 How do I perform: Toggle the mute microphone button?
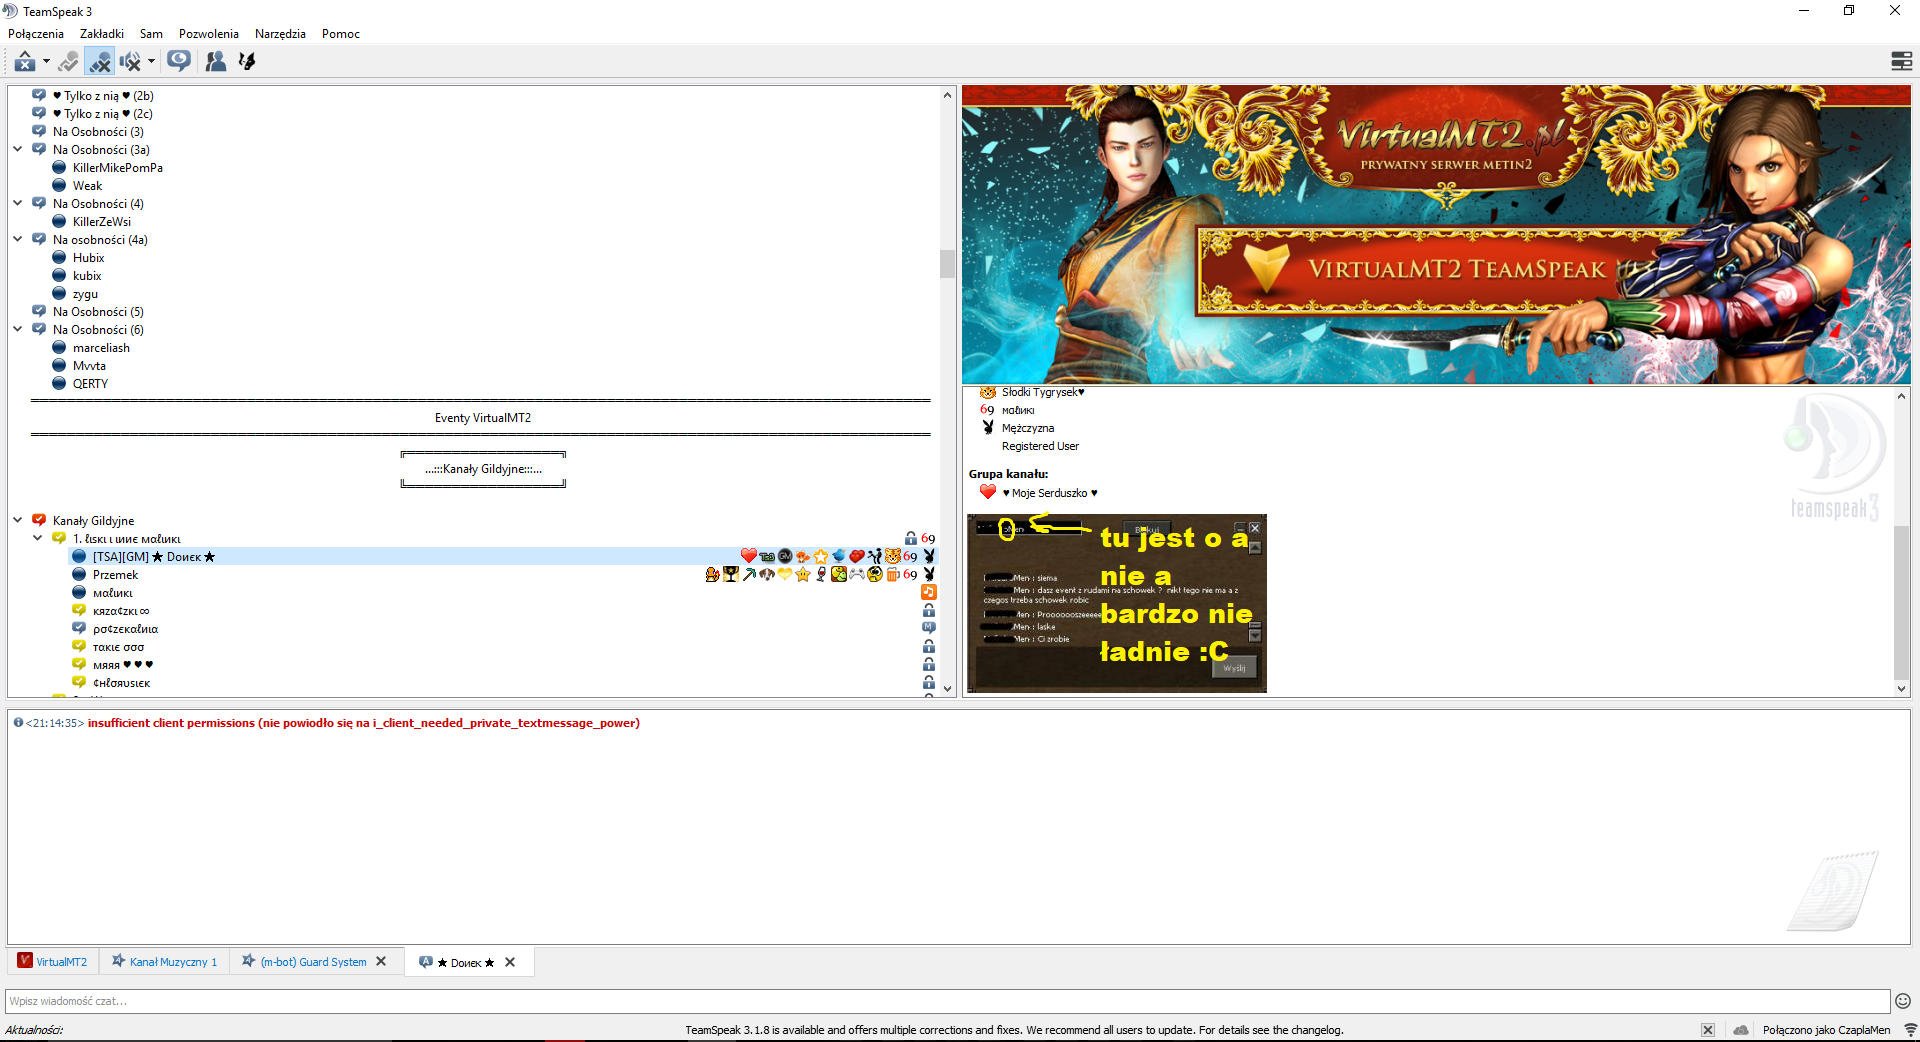99,61
